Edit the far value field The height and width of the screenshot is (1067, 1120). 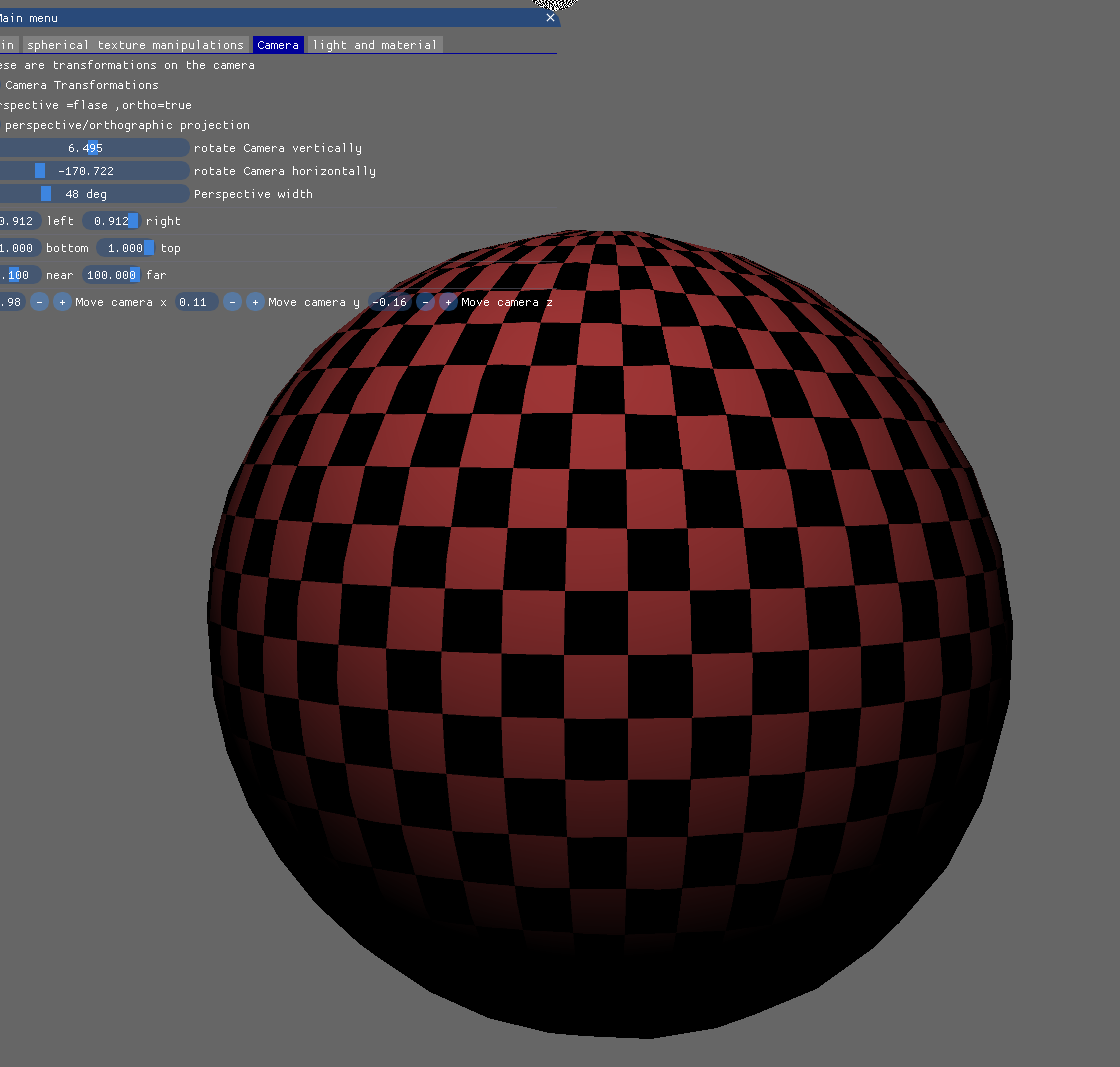coord(111,274)
